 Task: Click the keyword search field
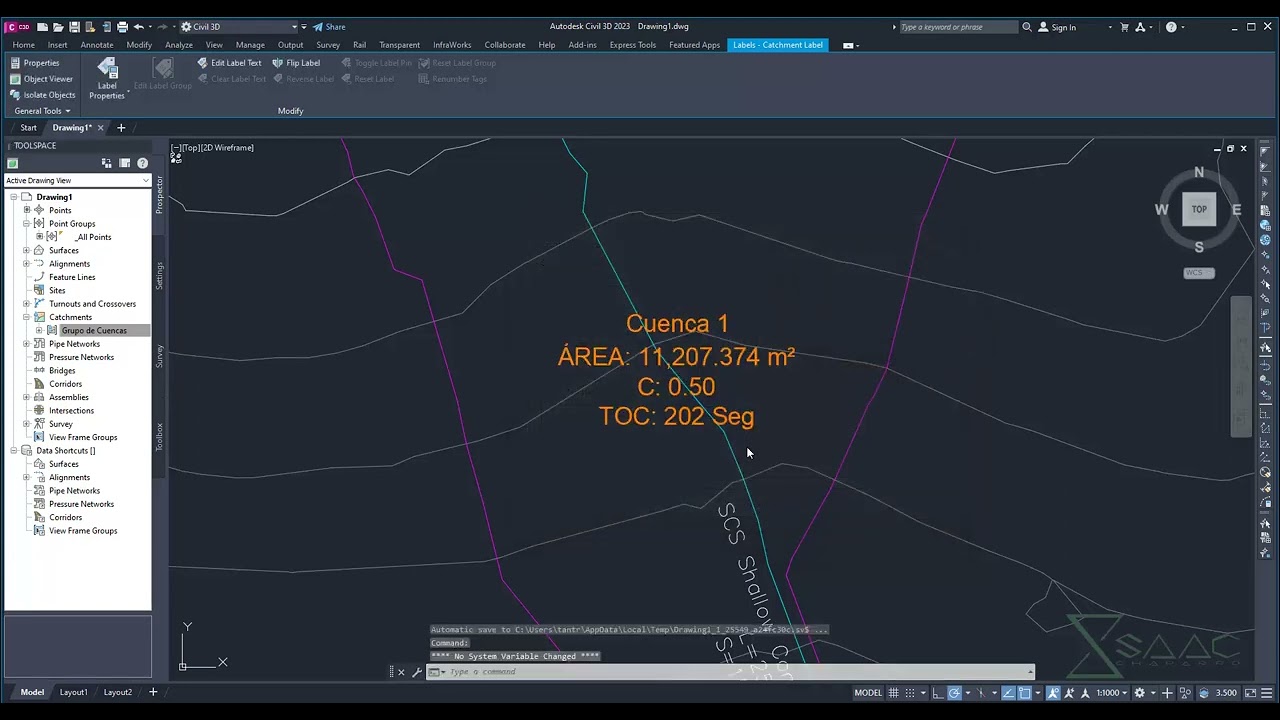click(x=957, y=27)
